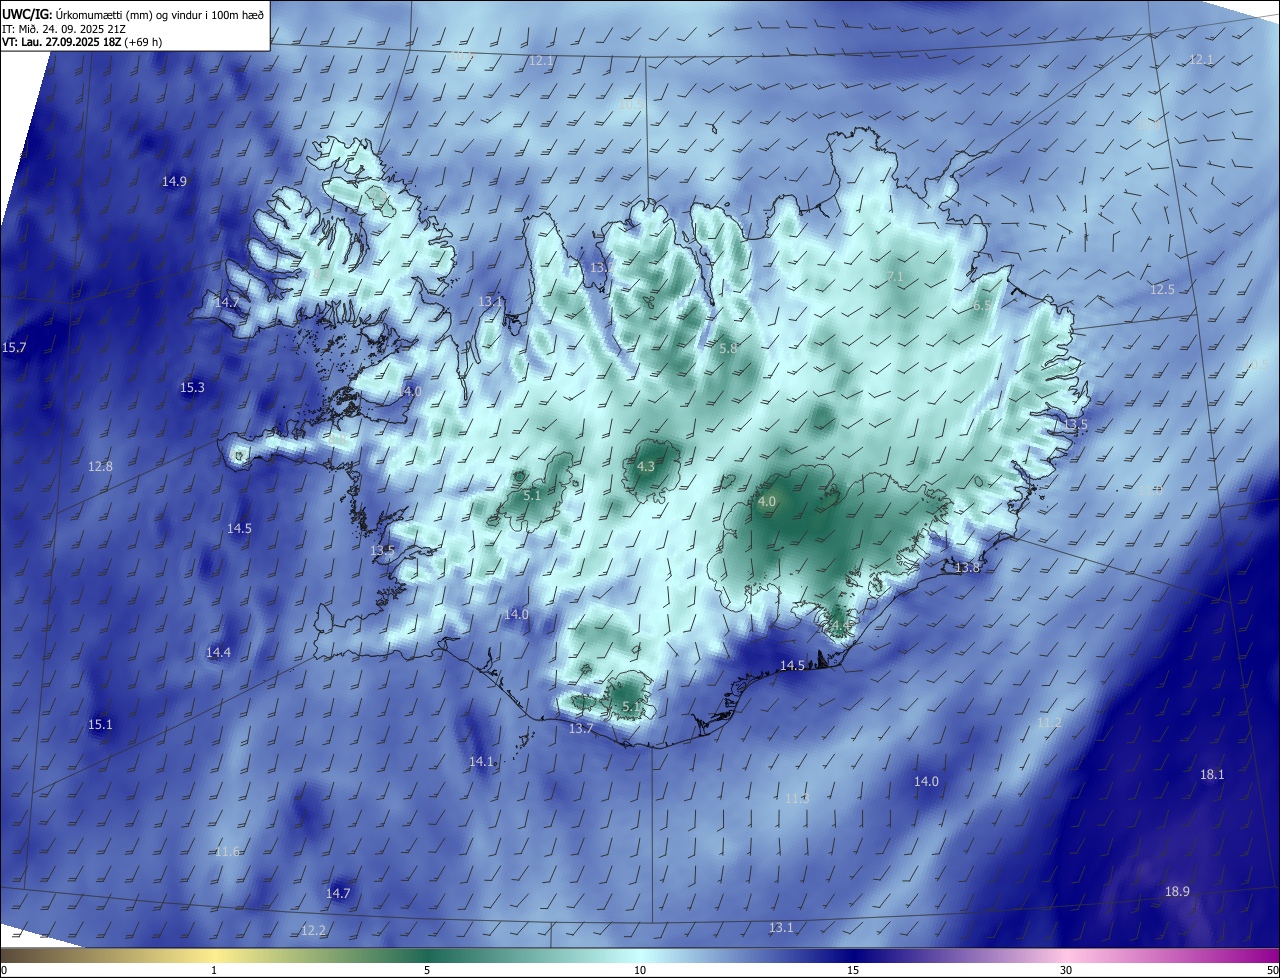The image size is (1280, 978).
Task: Click the 12.8 value label
Action: pos(100,466)
